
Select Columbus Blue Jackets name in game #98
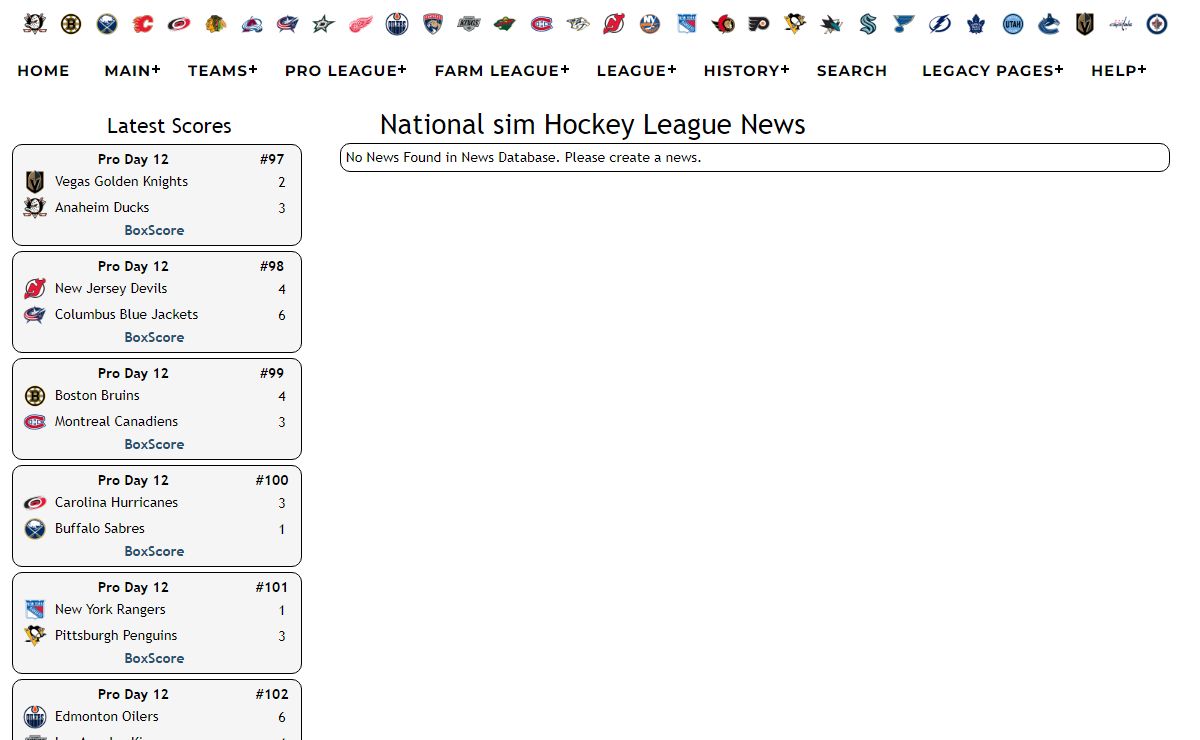coord(126,314)
